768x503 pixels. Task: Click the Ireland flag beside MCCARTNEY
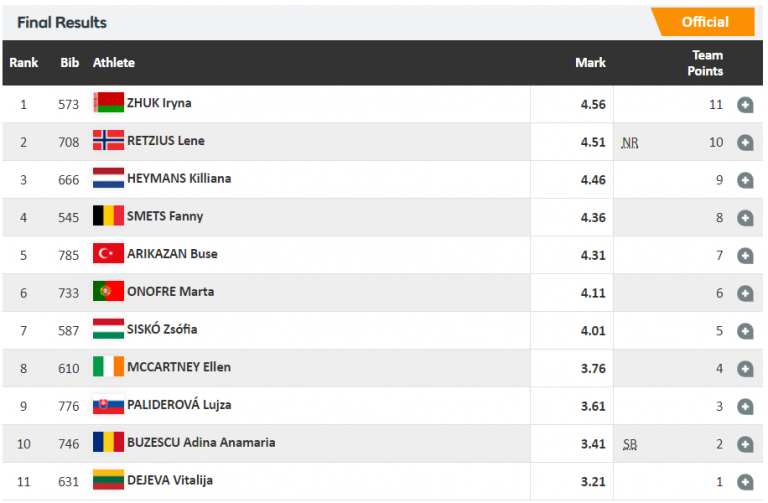click(108, 367)
